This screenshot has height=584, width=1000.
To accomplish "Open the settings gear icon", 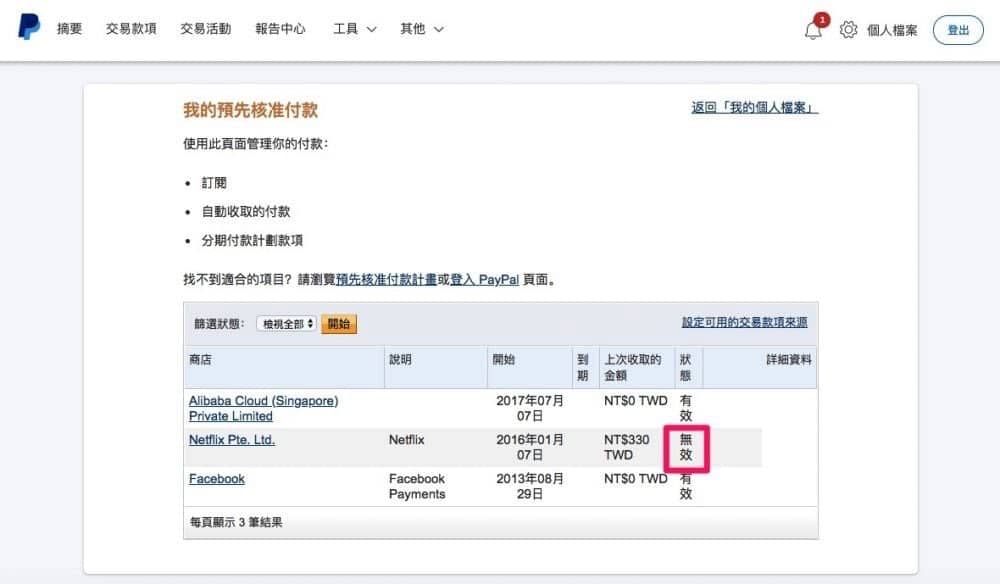I will (x=848, y=29).
